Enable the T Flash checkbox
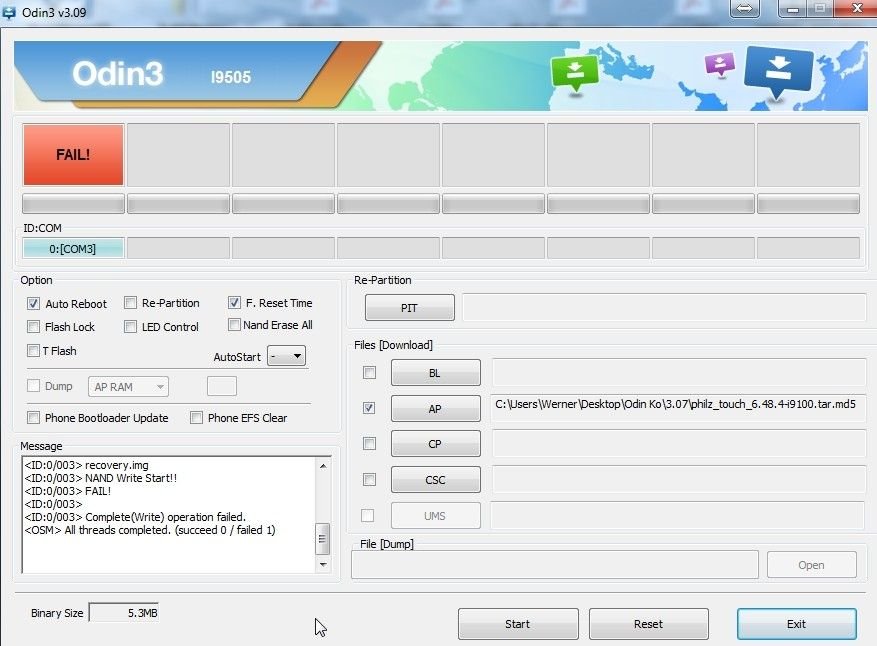Image resolution: width=877 pixels, height=646 pixels. tap(33, 351)
